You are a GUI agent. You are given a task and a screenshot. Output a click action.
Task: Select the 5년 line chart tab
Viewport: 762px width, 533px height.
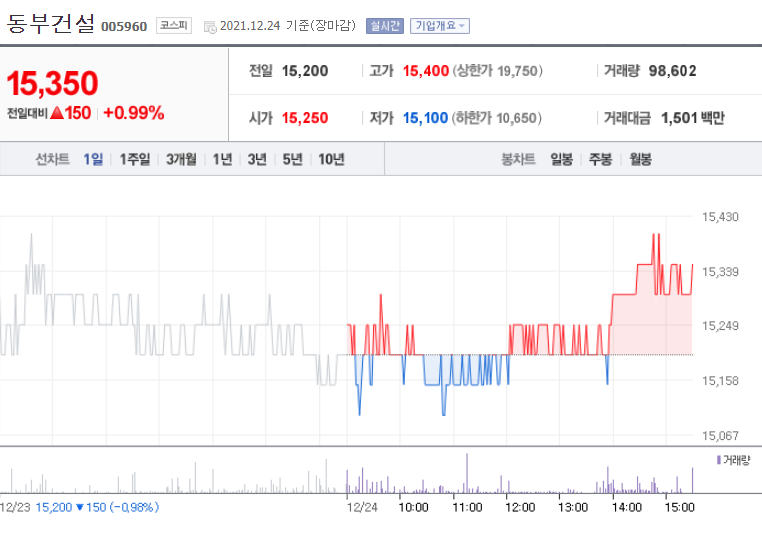293,159
